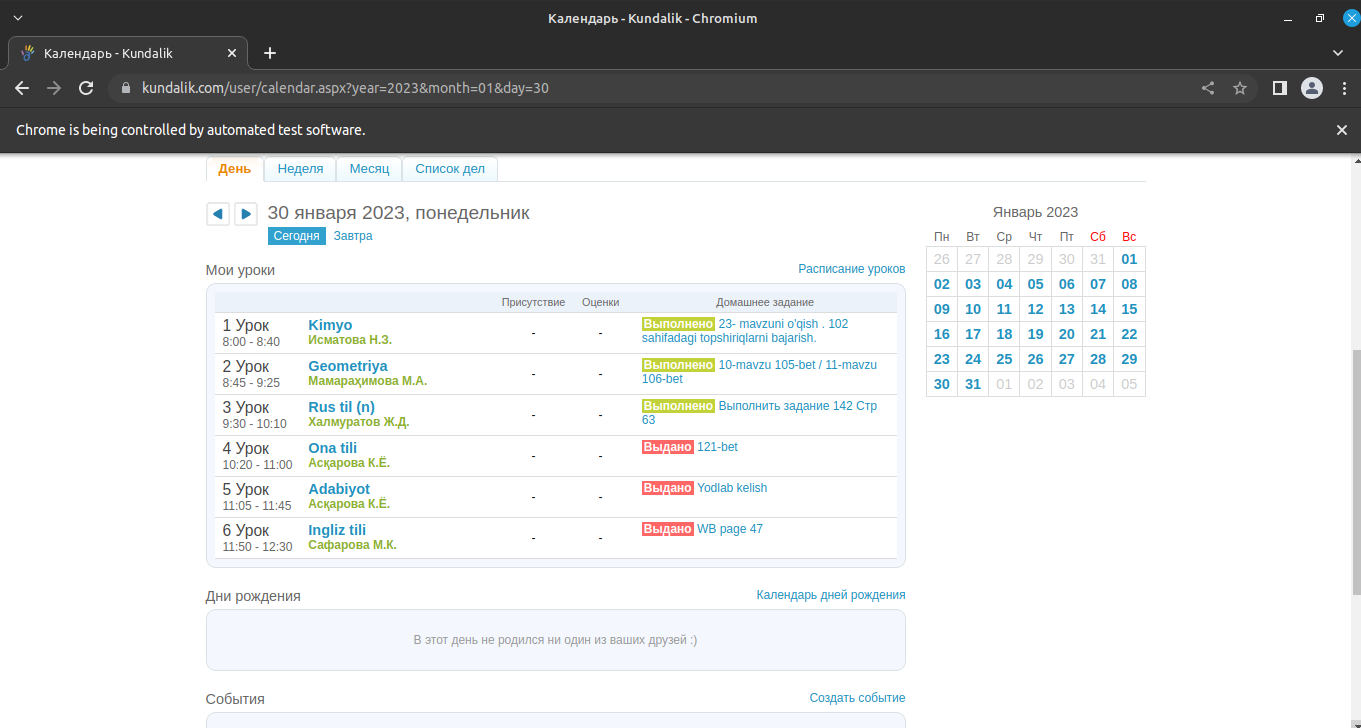Viewport: 1361px width, 728px height.
Task: Click Домашнее задание column header
Action: pyautogui.click(x=765, y=302)
